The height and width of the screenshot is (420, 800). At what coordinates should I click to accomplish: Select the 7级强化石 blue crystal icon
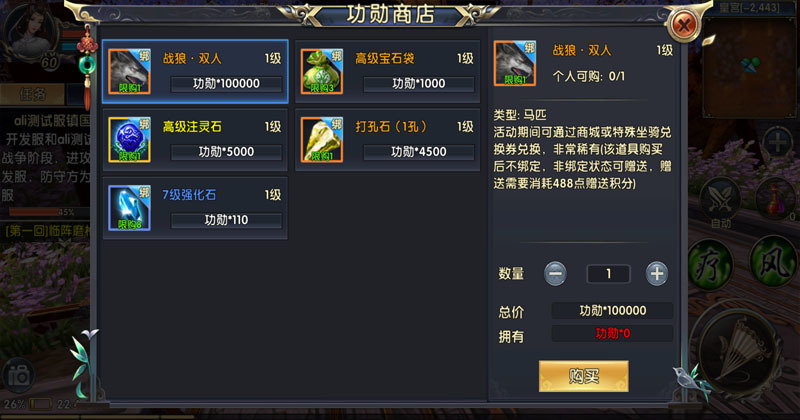point(129,208)
